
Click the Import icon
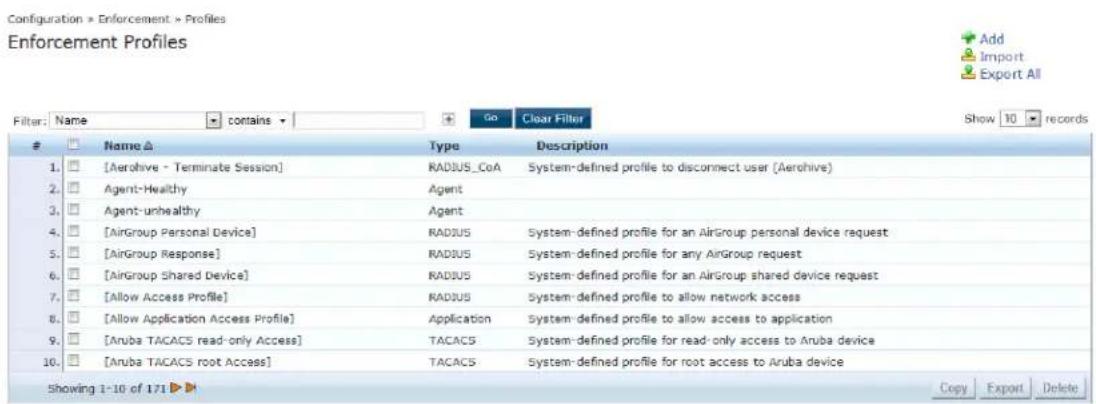[x=968, y=57]
